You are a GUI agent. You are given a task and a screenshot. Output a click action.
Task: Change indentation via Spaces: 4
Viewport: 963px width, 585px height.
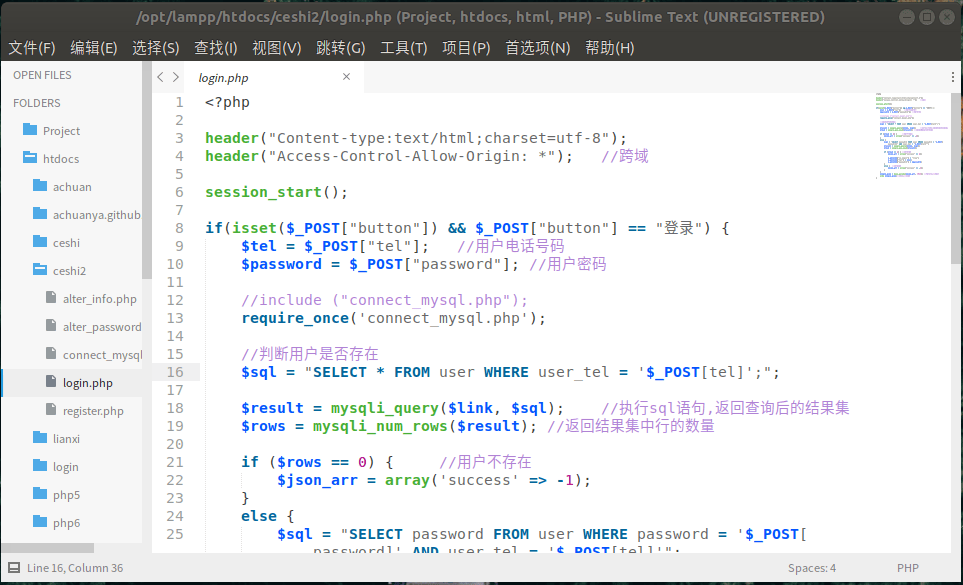pyautogui.click(x=811, y=568)
